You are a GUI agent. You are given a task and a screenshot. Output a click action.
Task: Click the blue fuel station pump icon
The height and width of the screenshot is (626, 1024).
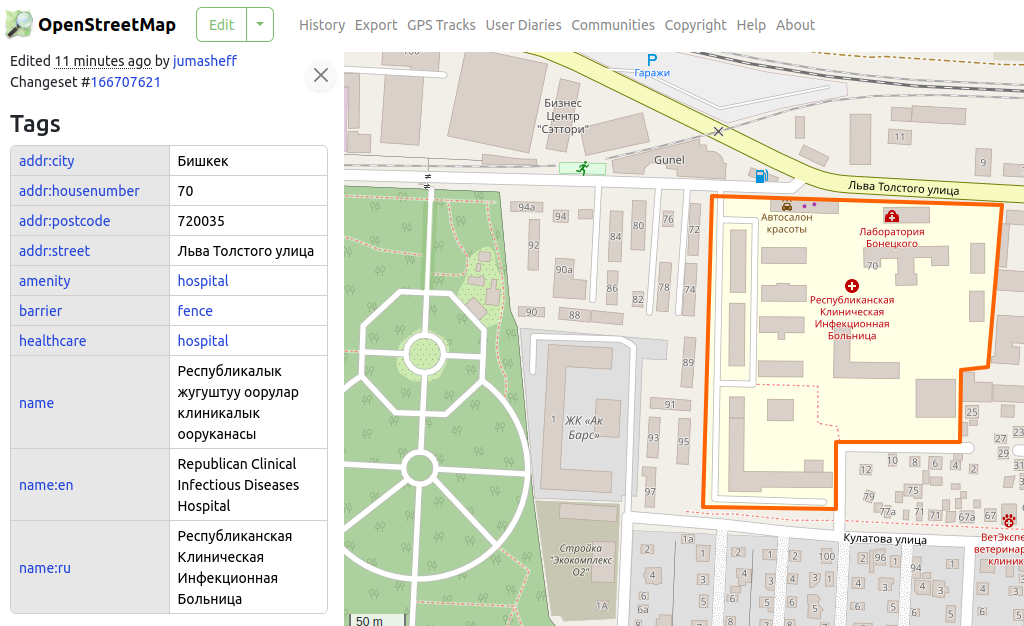(761, 176)
